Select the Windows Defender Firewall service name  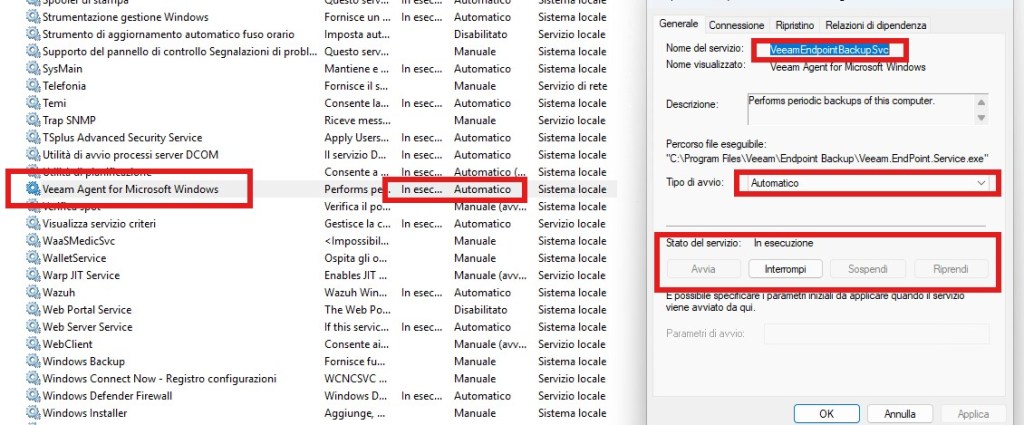107,396
